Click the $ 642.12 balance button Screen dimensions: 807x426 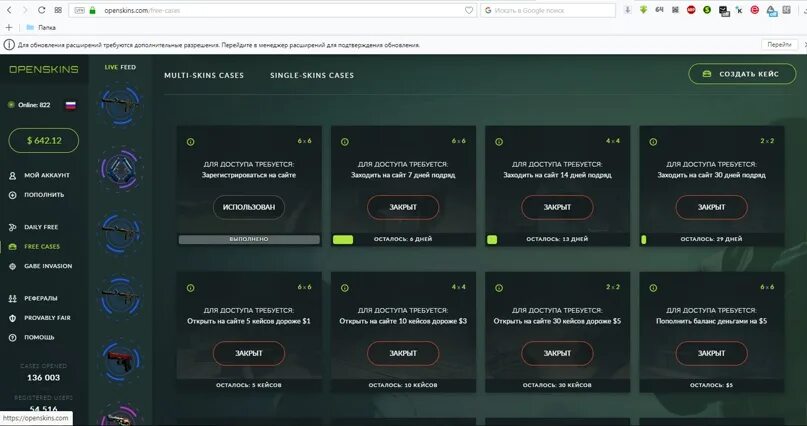pyautogui.click(x=44, y=140)
